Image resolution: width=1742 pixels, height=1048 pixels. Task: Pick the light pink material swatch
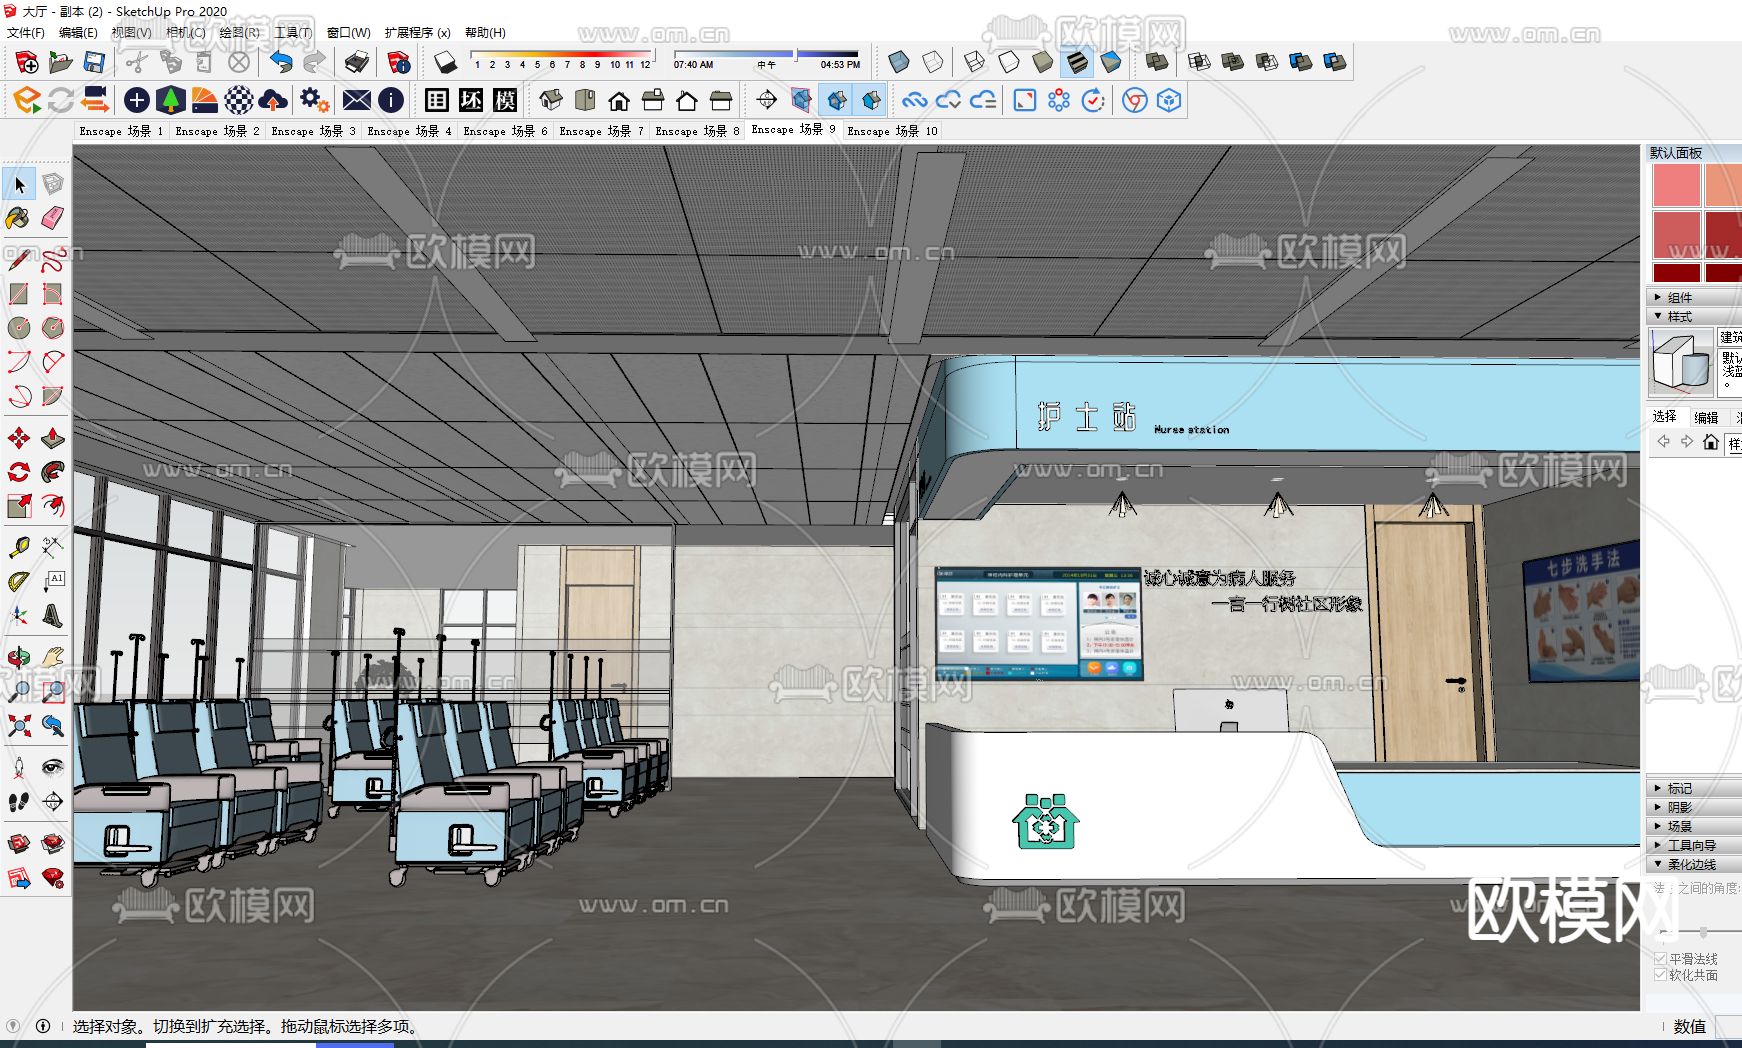[x=1676, y=185]
